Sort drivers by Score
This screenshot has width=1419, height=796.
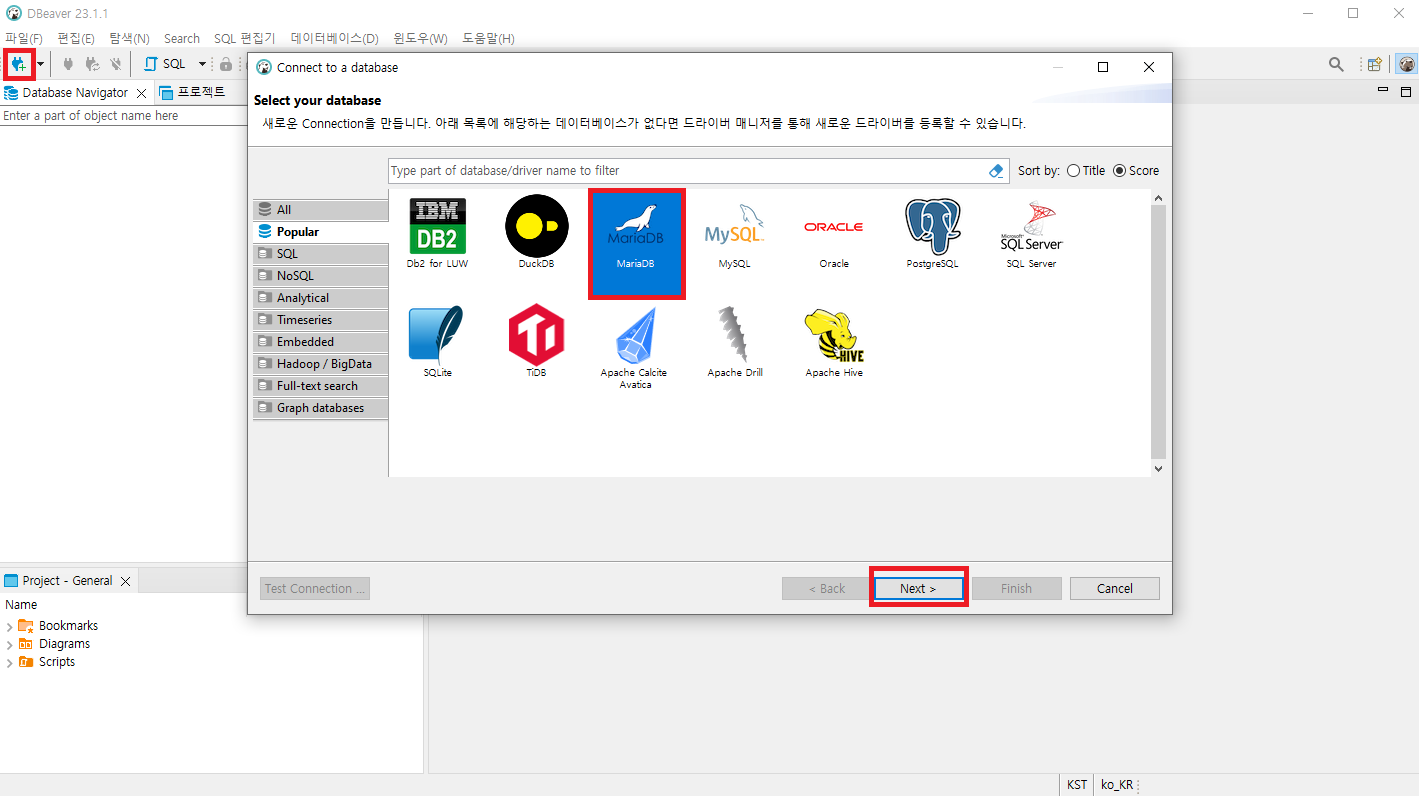(x=1136, y=171)
